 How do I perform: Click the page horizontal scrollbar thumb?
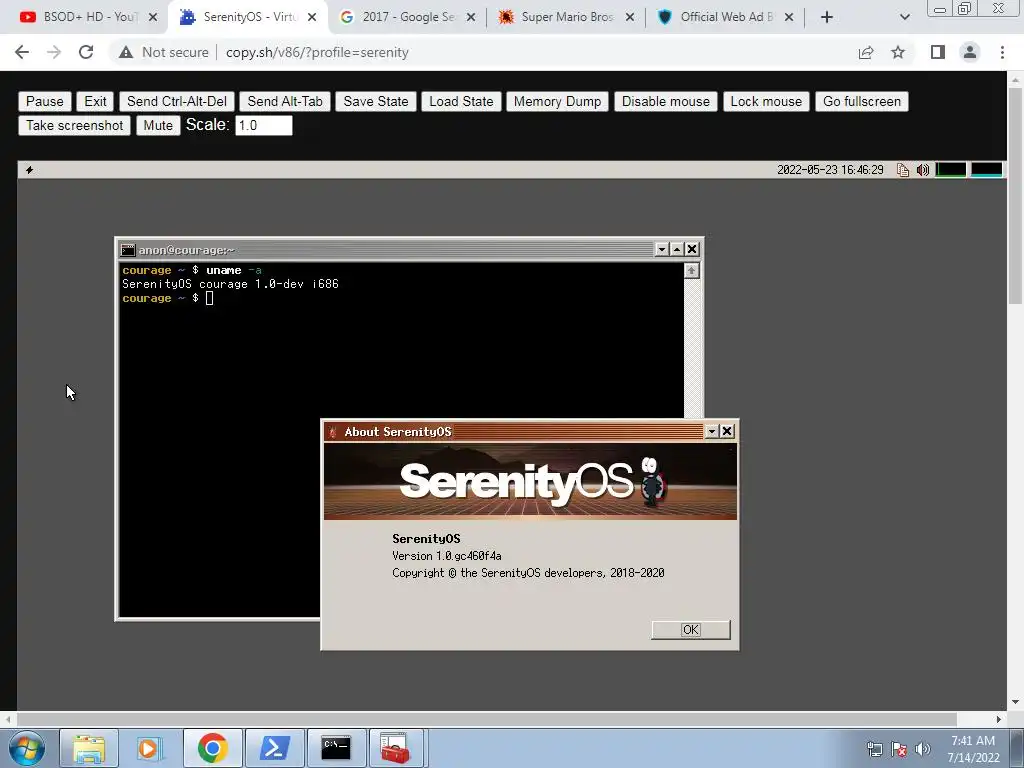click(x=487, y=719)
